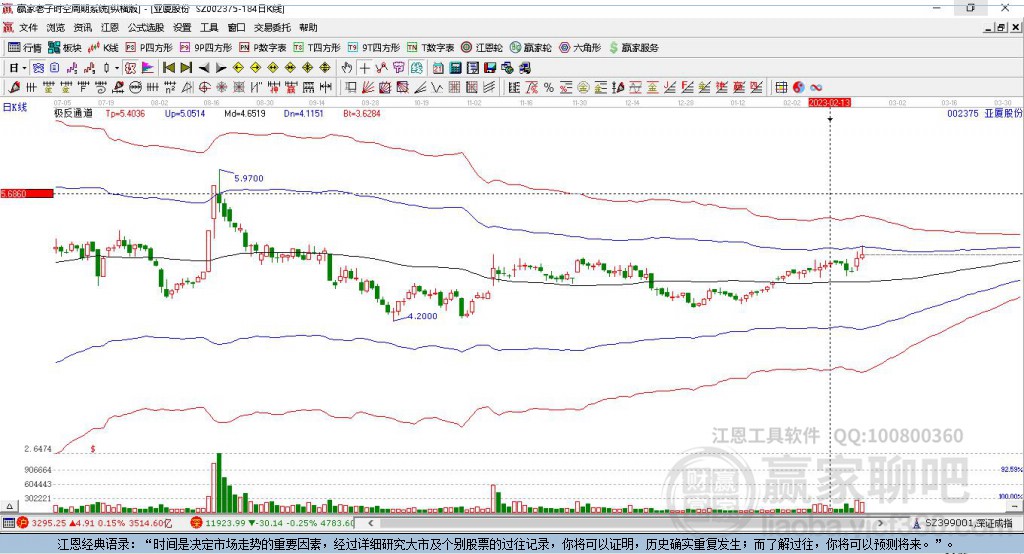Switch to the K线 candlestick chart
The width and height of the screenshot is (1024, 554).
104,47
